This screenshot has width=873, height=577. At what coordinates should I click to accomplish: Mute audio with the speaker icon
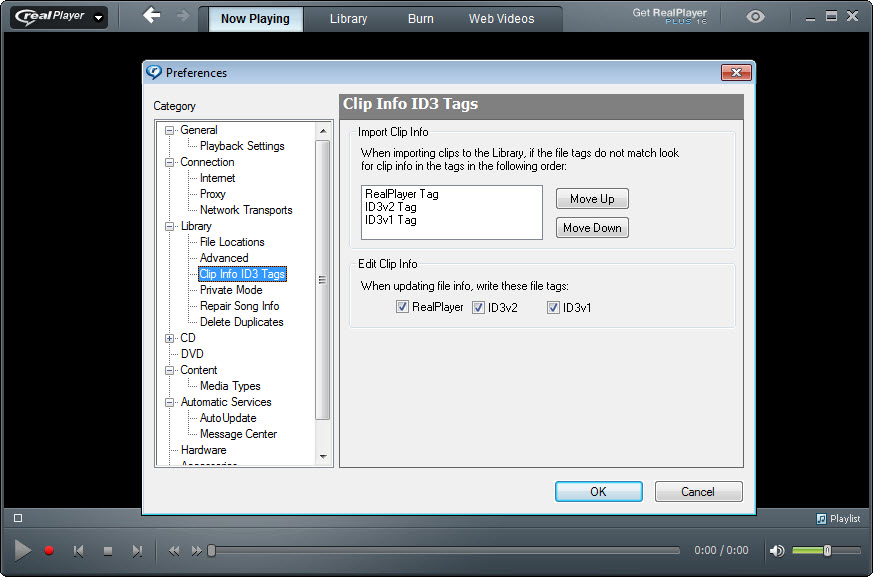pyautogui.click(x=777, y=551)
